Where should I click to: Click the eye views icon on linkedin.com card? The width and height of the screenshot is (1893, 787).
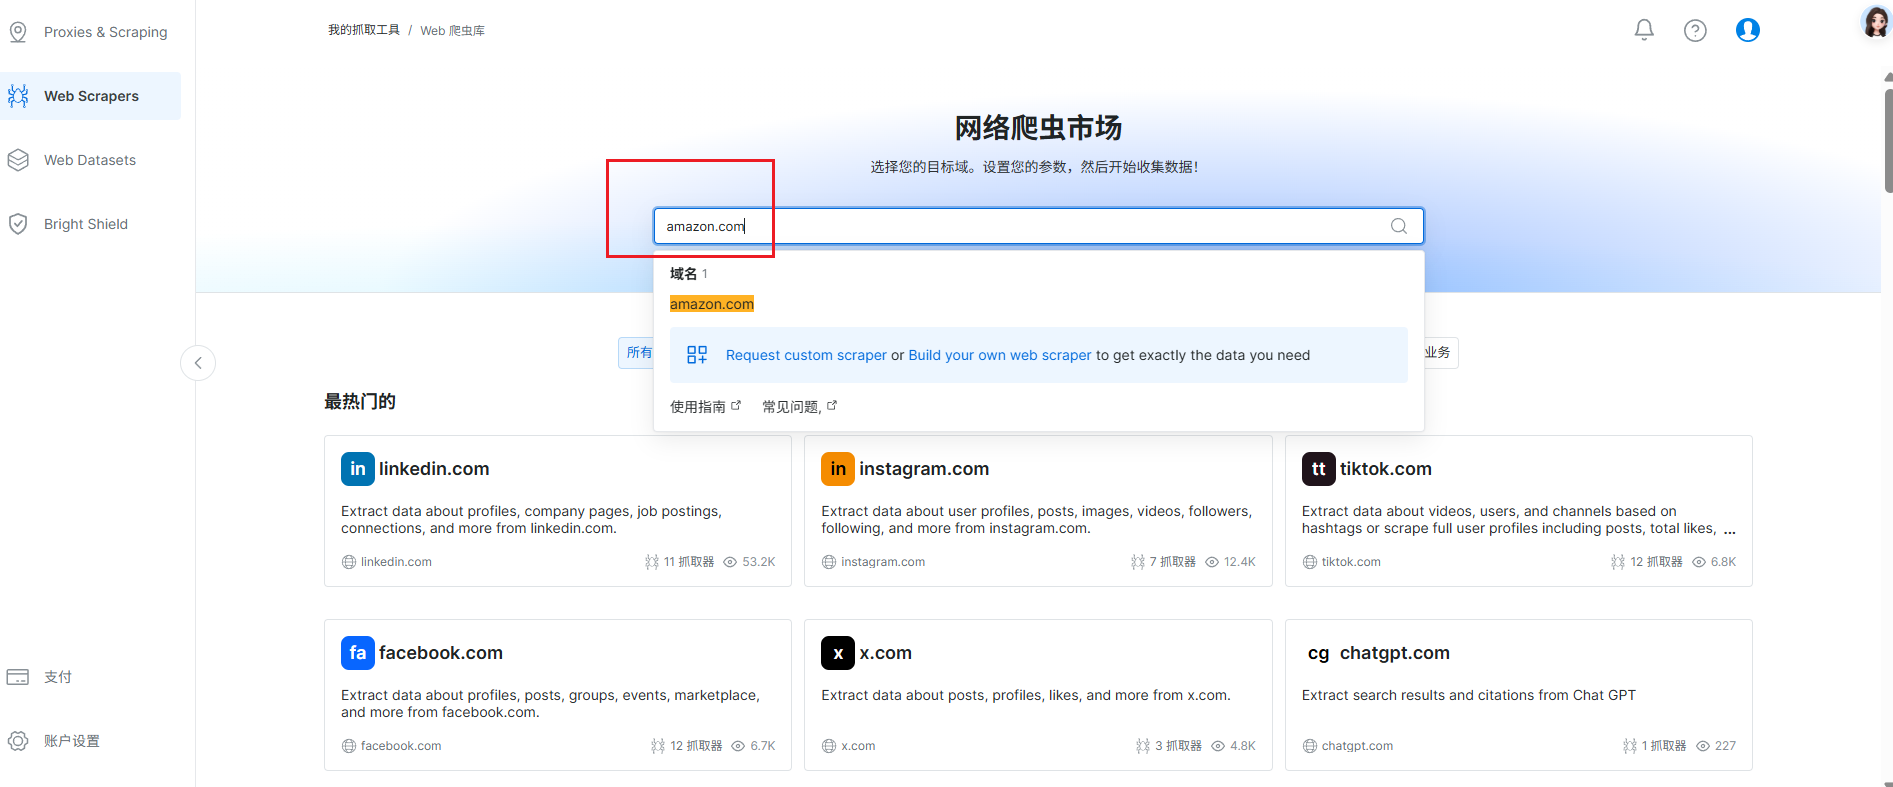pos(730,562)
